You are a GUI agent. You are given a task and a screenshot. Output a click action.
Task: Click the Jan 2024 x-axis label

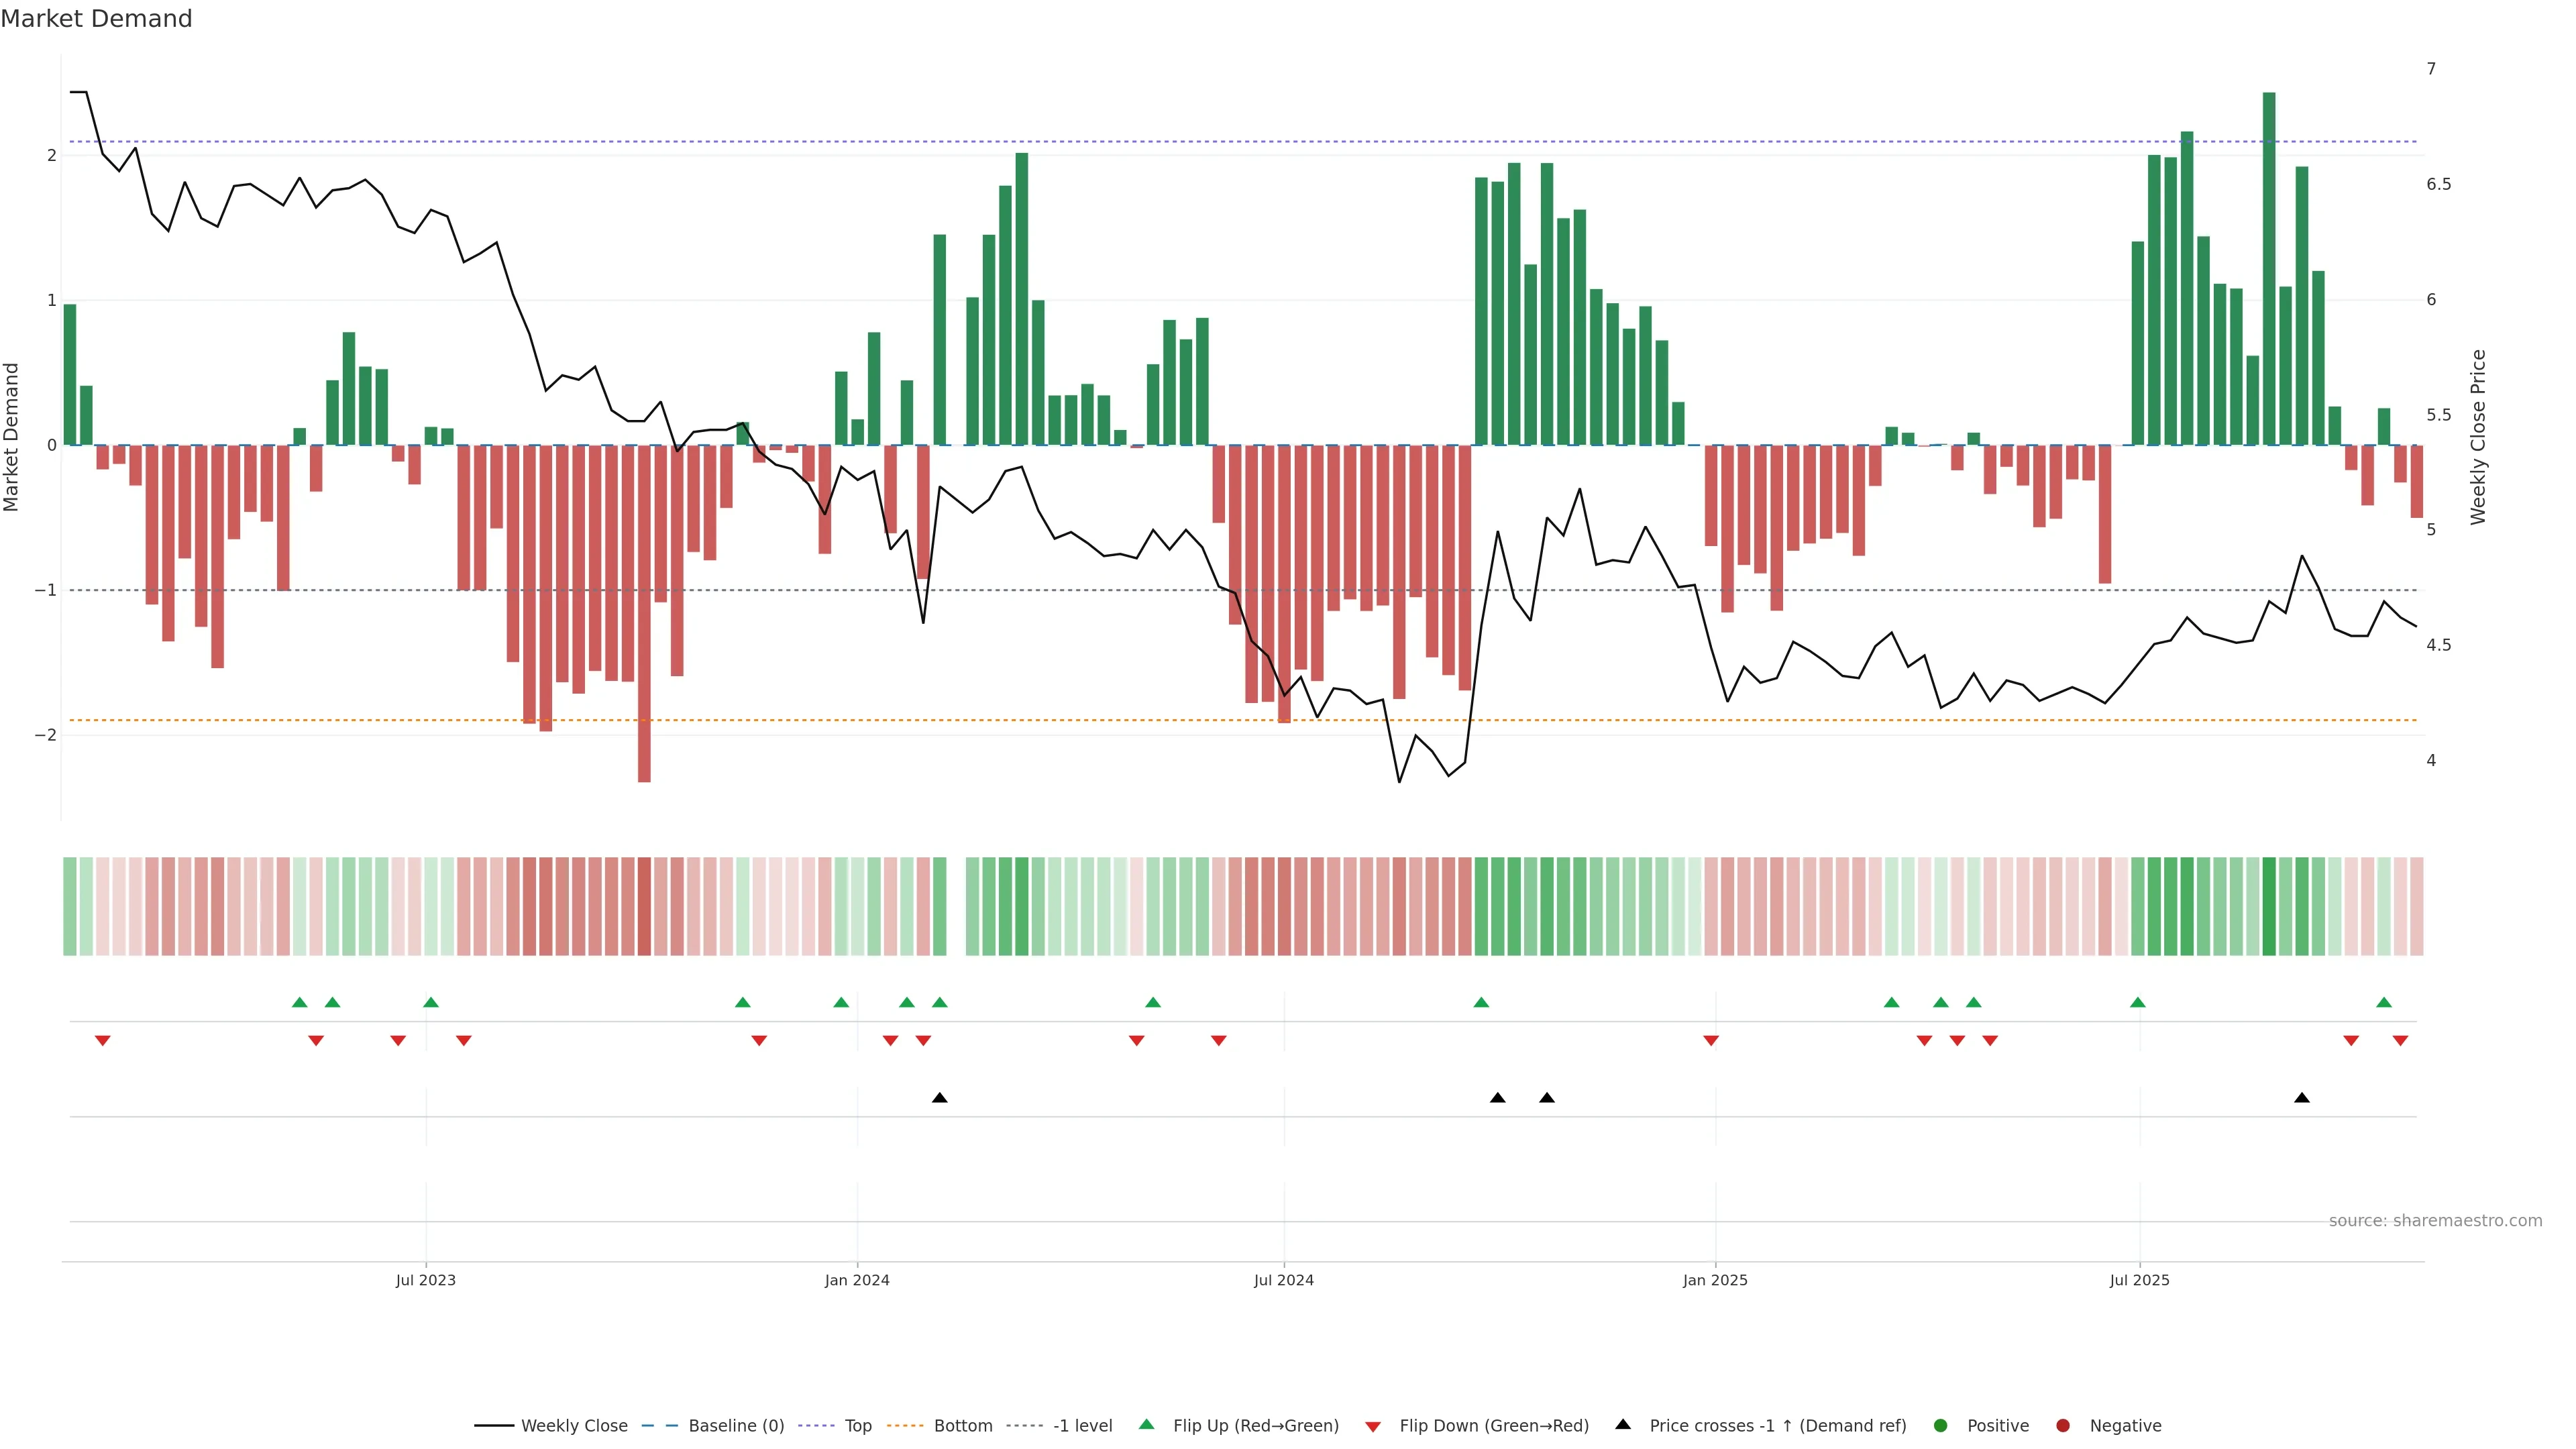(857, 1280)
